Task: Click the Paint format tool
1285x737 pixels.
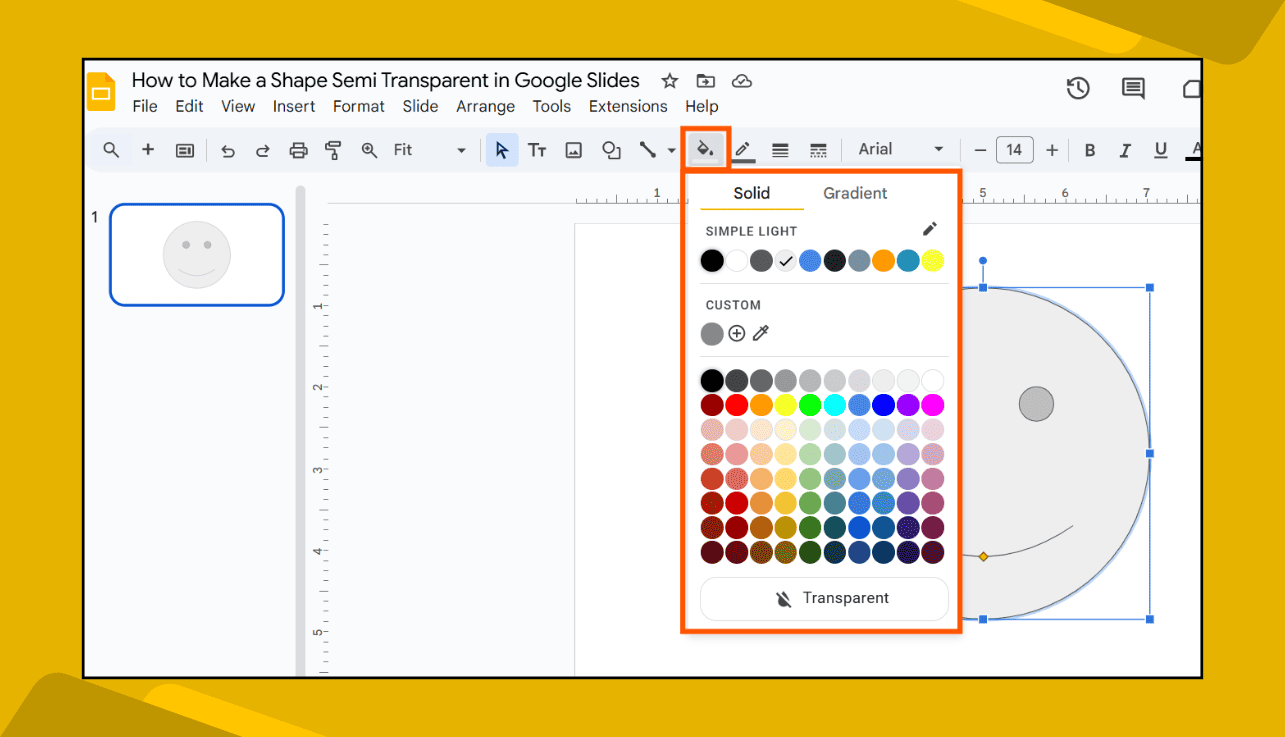Action: 333,149
